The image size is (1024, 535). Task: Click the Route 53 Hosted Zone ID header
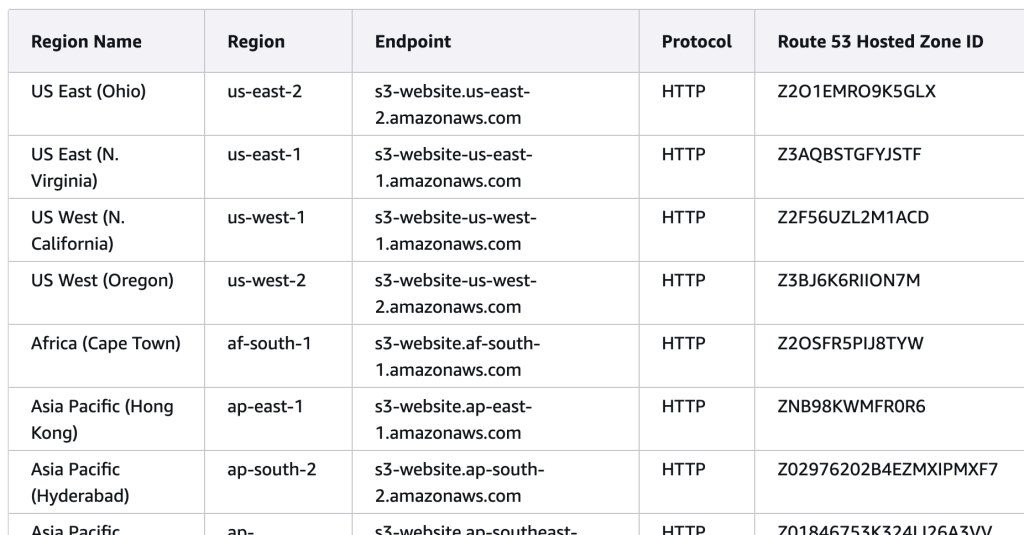point(880,42)
